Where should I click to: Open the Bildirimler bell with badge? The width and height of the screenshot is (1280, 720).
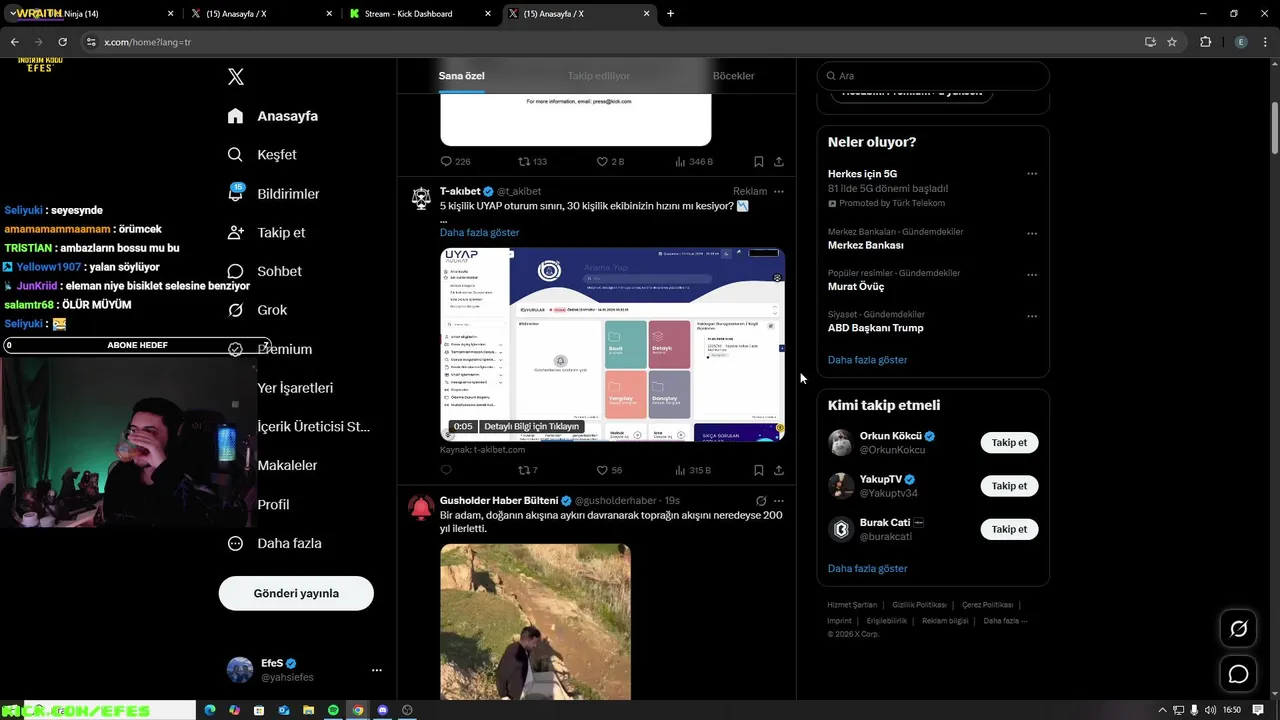[236, 193]
